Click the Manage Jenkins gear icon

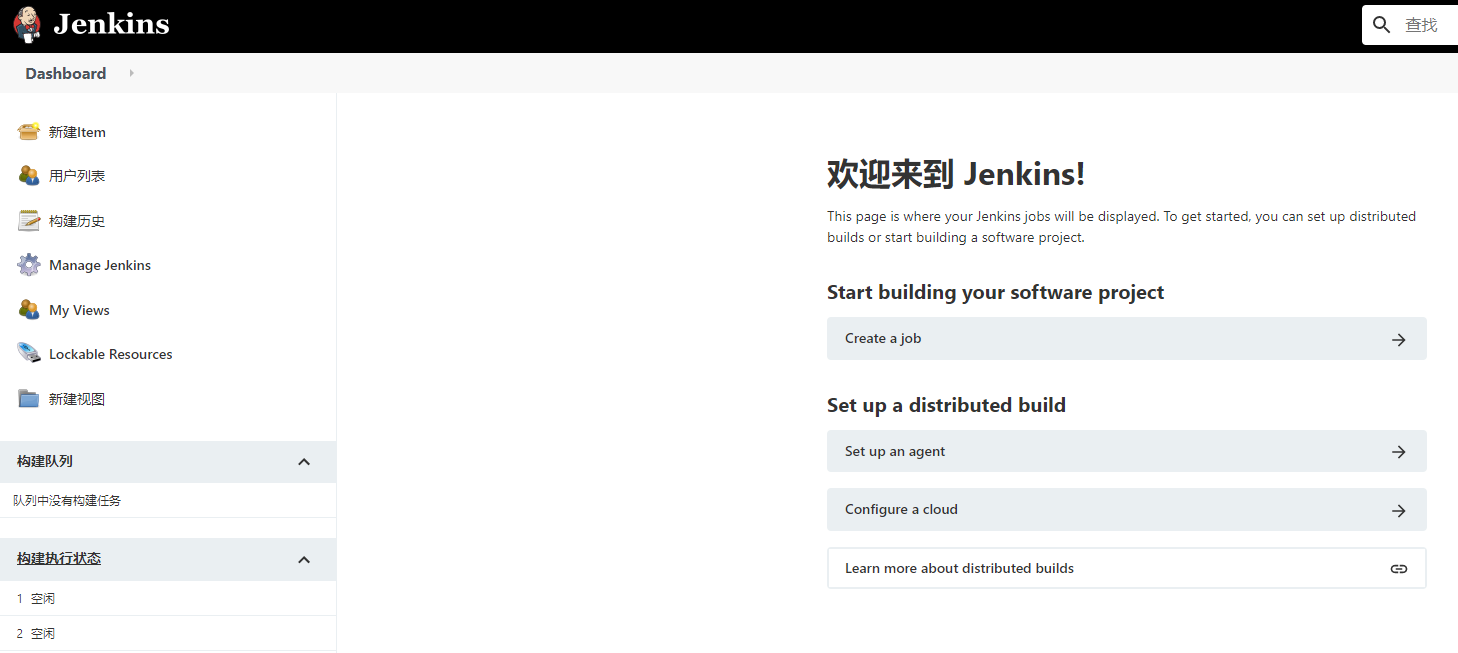click(29, 265)
